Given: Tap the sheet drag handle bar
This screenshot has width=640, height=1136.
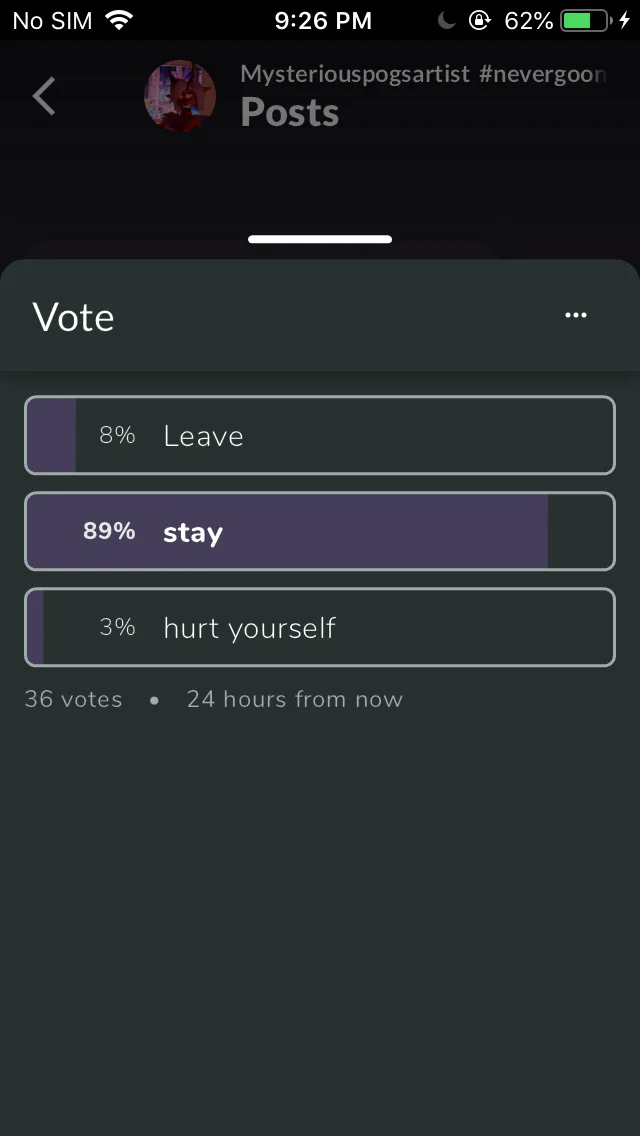Looking at the screenshot, I should 320,239.
